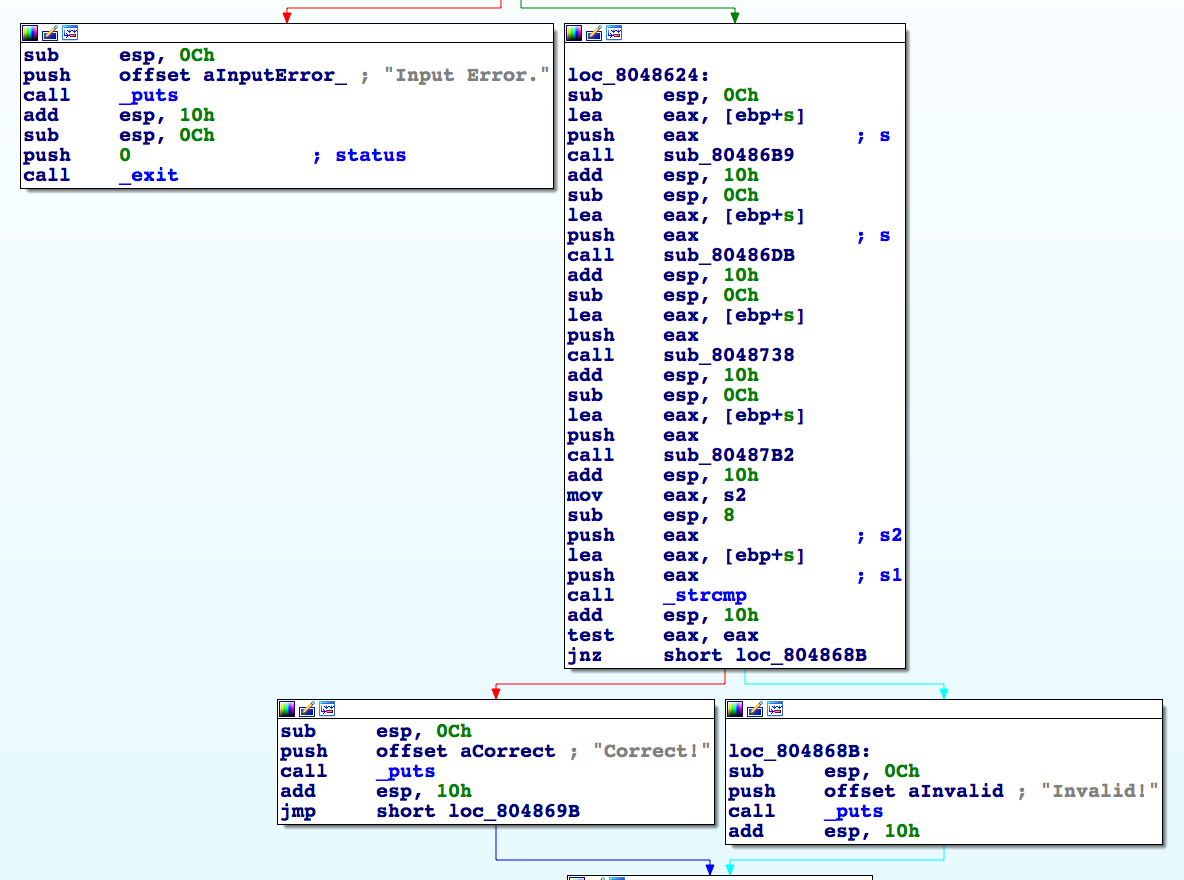Click the group icon on the Invalid node
The width and height of the screenshot is (1184, 880).
tap(775, 709)
